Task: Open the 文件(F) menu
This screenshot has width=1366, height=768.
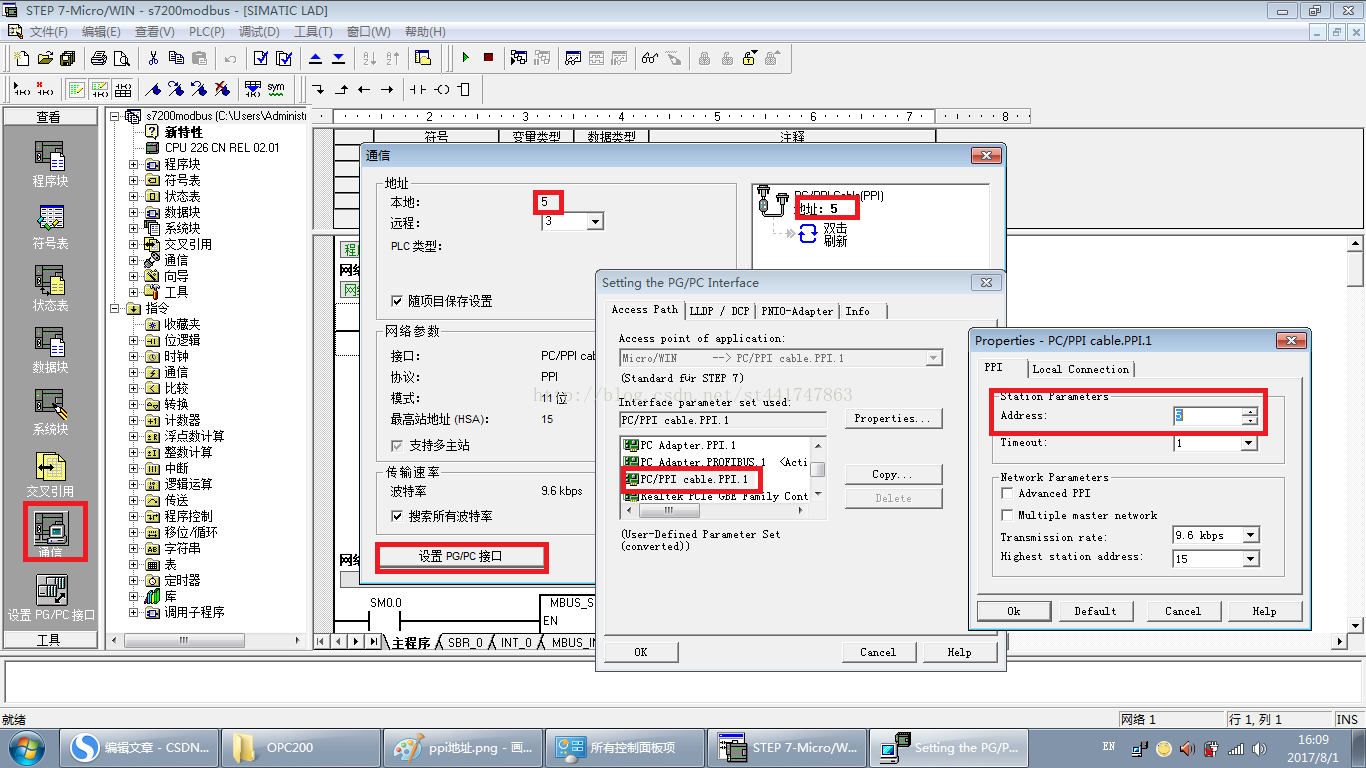Action: coord(48,32)
